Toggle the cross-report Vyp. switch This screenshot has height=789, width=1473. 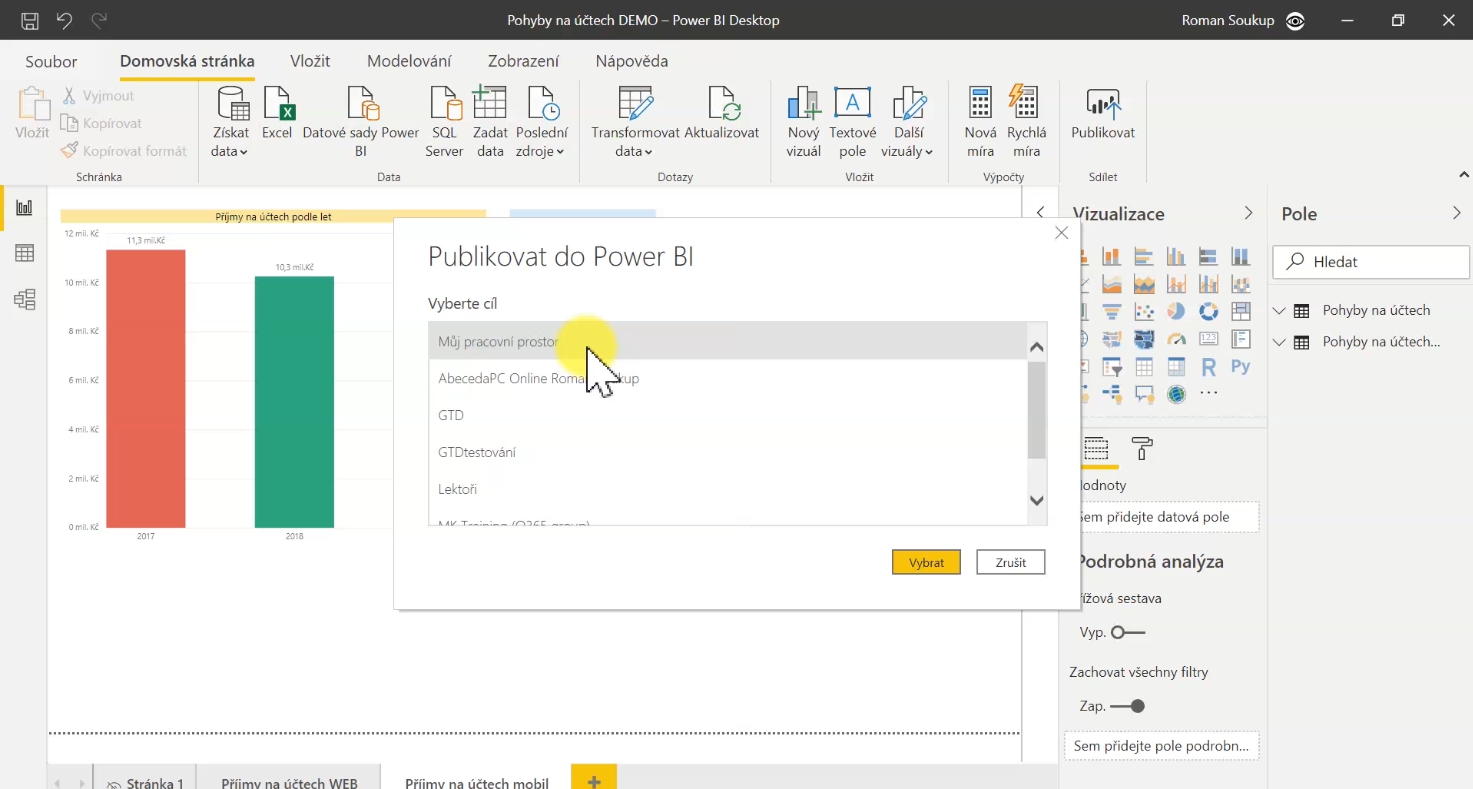point(1128,633)
